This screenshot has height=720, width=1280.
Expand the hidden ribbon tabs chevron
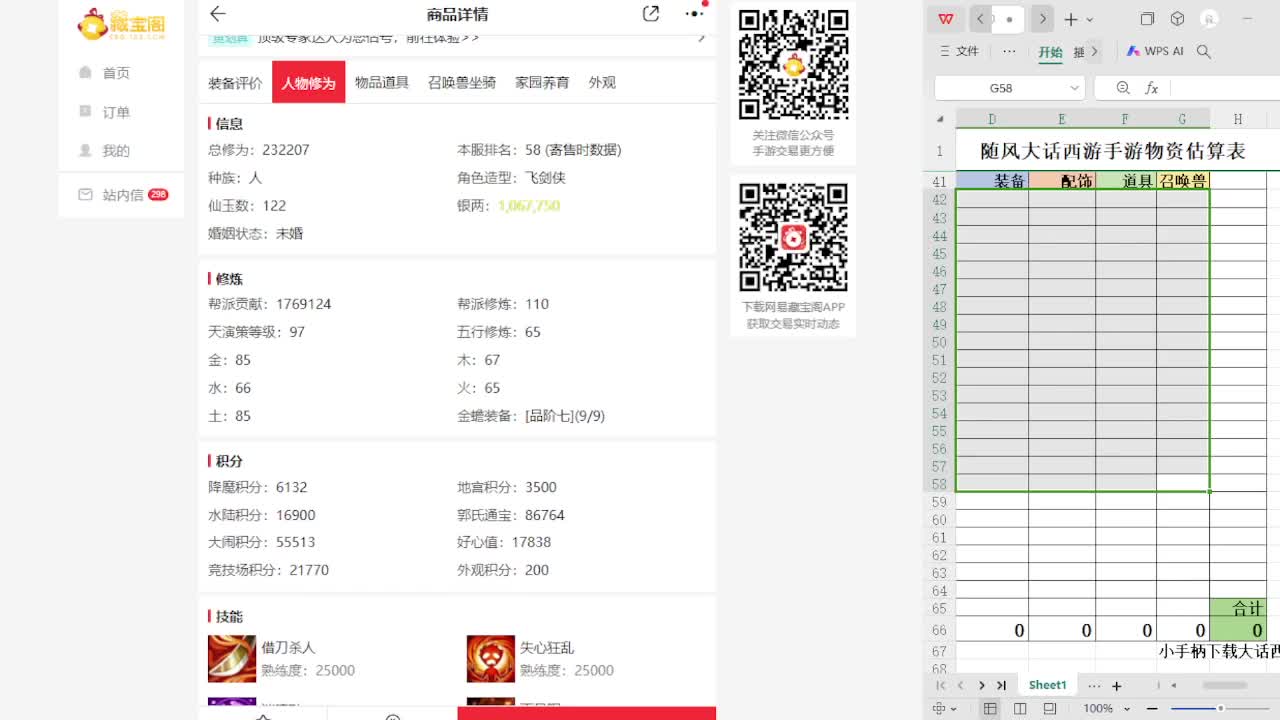pyautogui.click(x=1093, y=51)
